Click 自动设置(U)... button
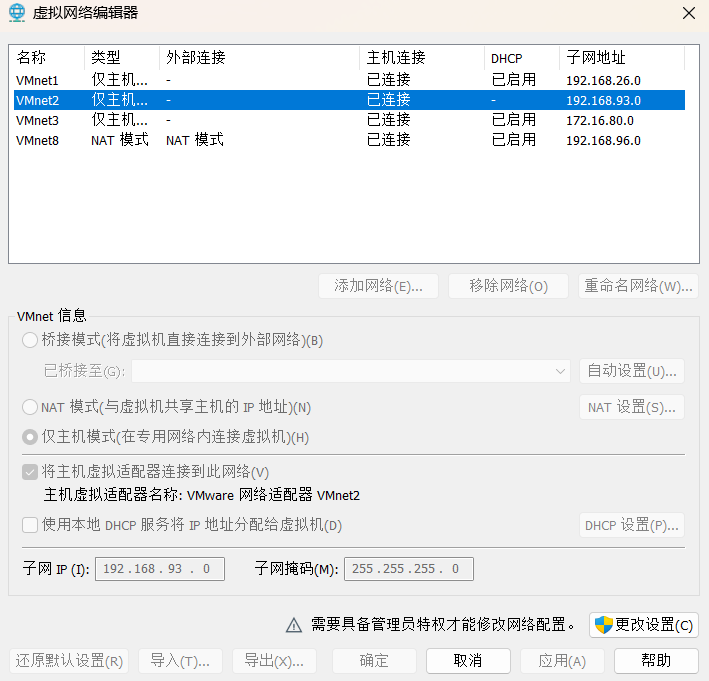This screenshot has height=681, width=709. click(632, 371)
